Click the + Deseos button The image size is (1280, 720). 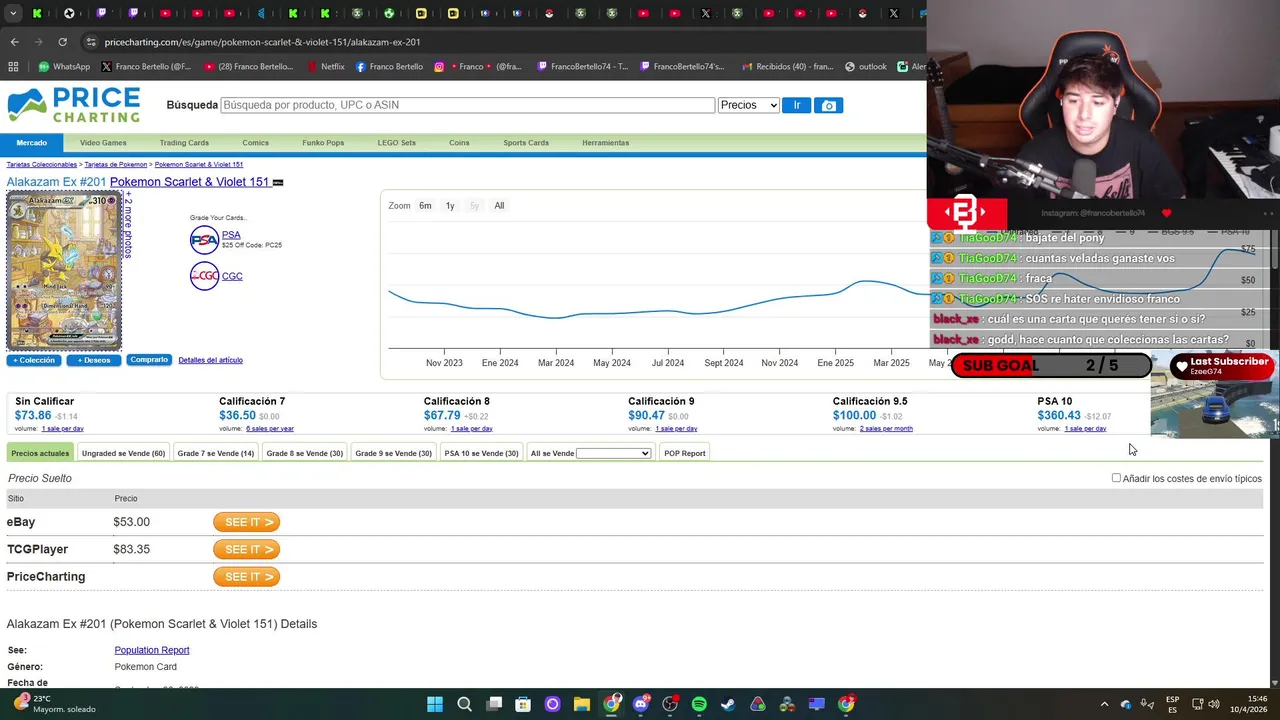click(94, 360)
